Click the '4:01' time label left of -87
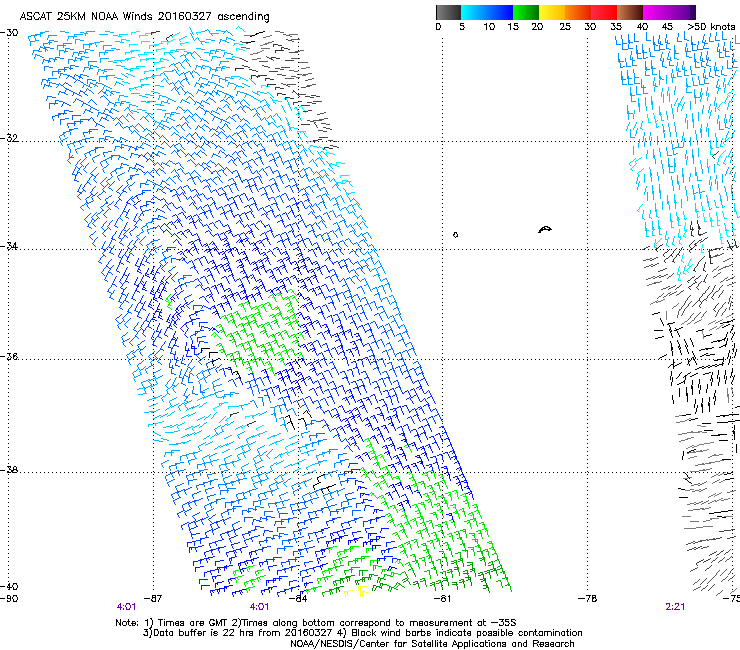The height and width of the screenshot is (650, 740). (x=126, y=607)
